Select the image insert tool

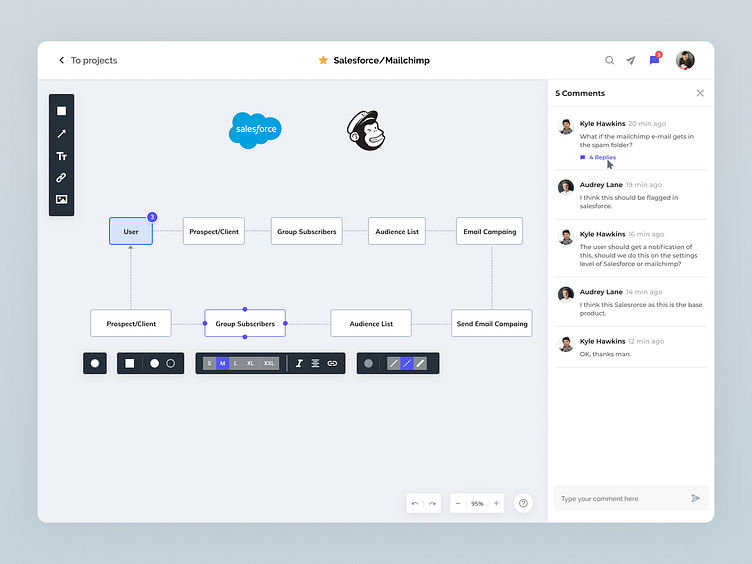61,200
